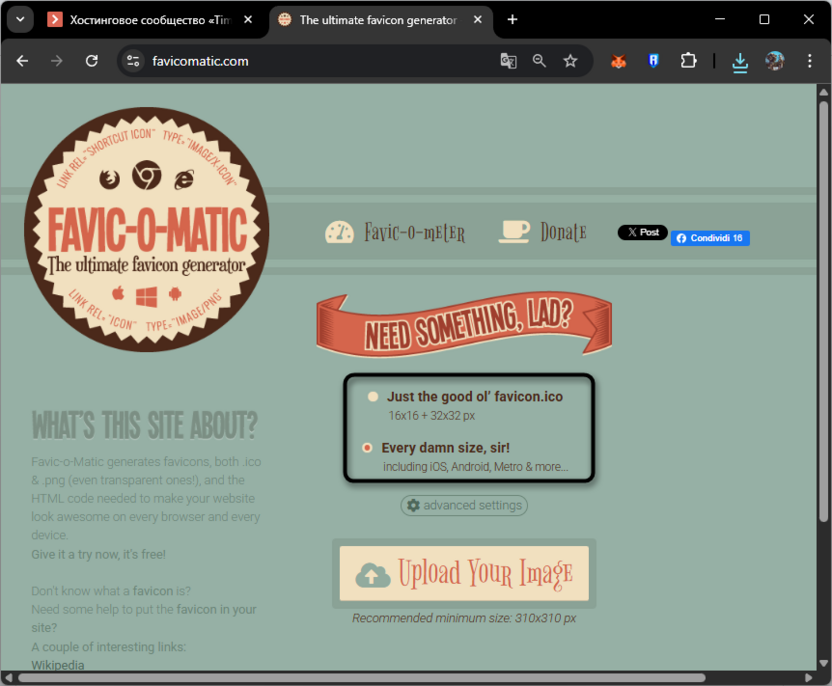The height and width of the screenshot is (686, 832).
Task: Open a new browser tab
Action: click(512, 20)
